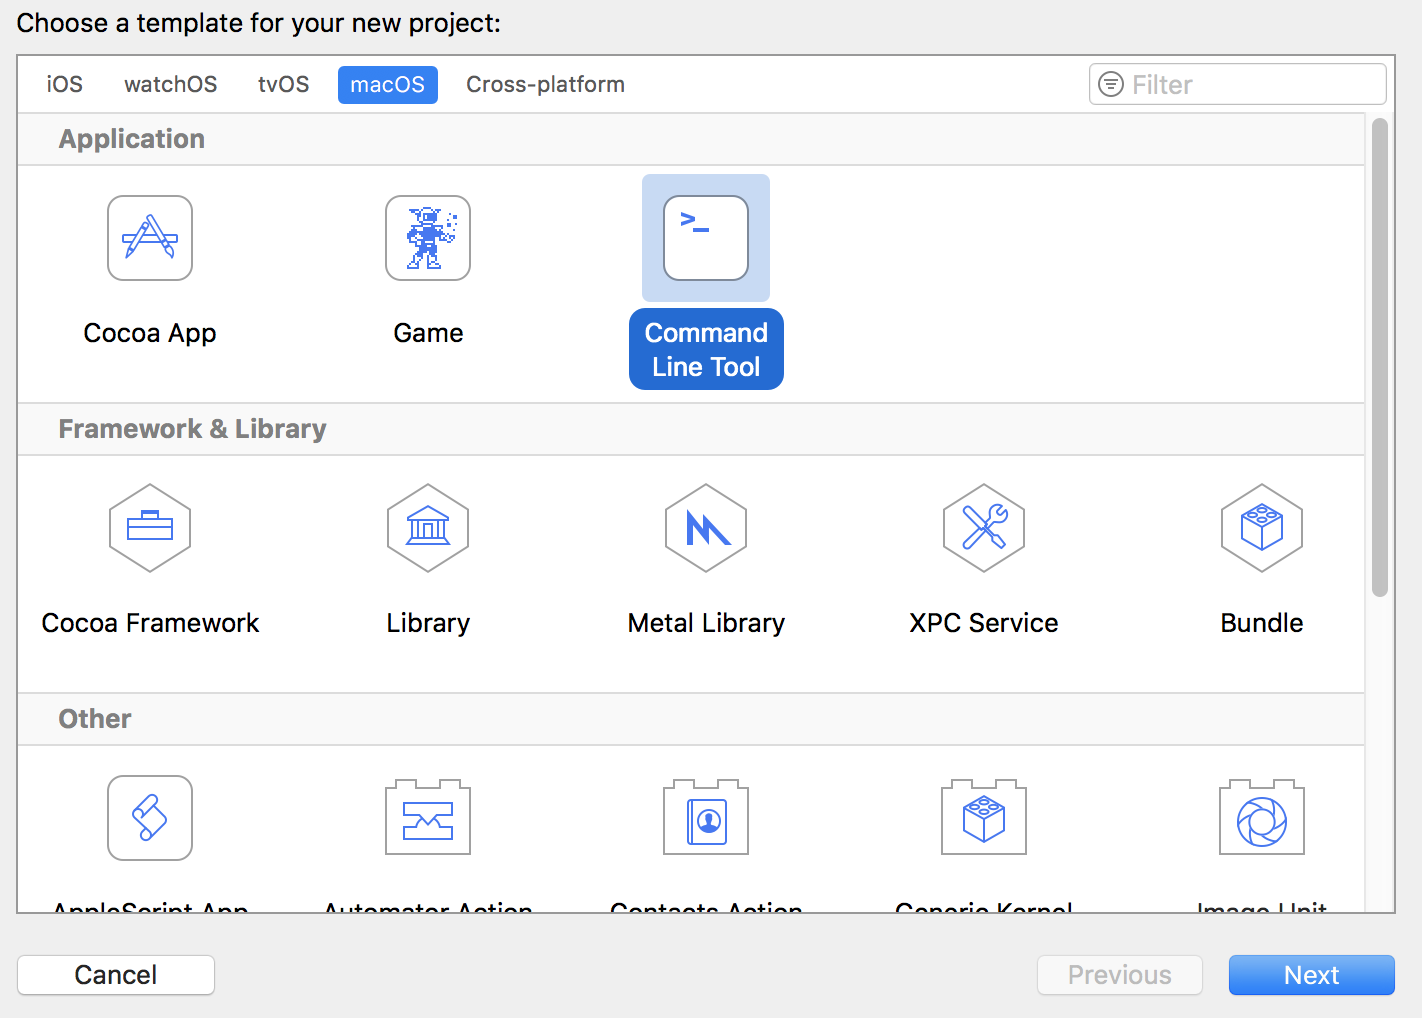Viewport: 1422px width, 1018px height.
Task: Click the Game label text
Action: [428, 333]
